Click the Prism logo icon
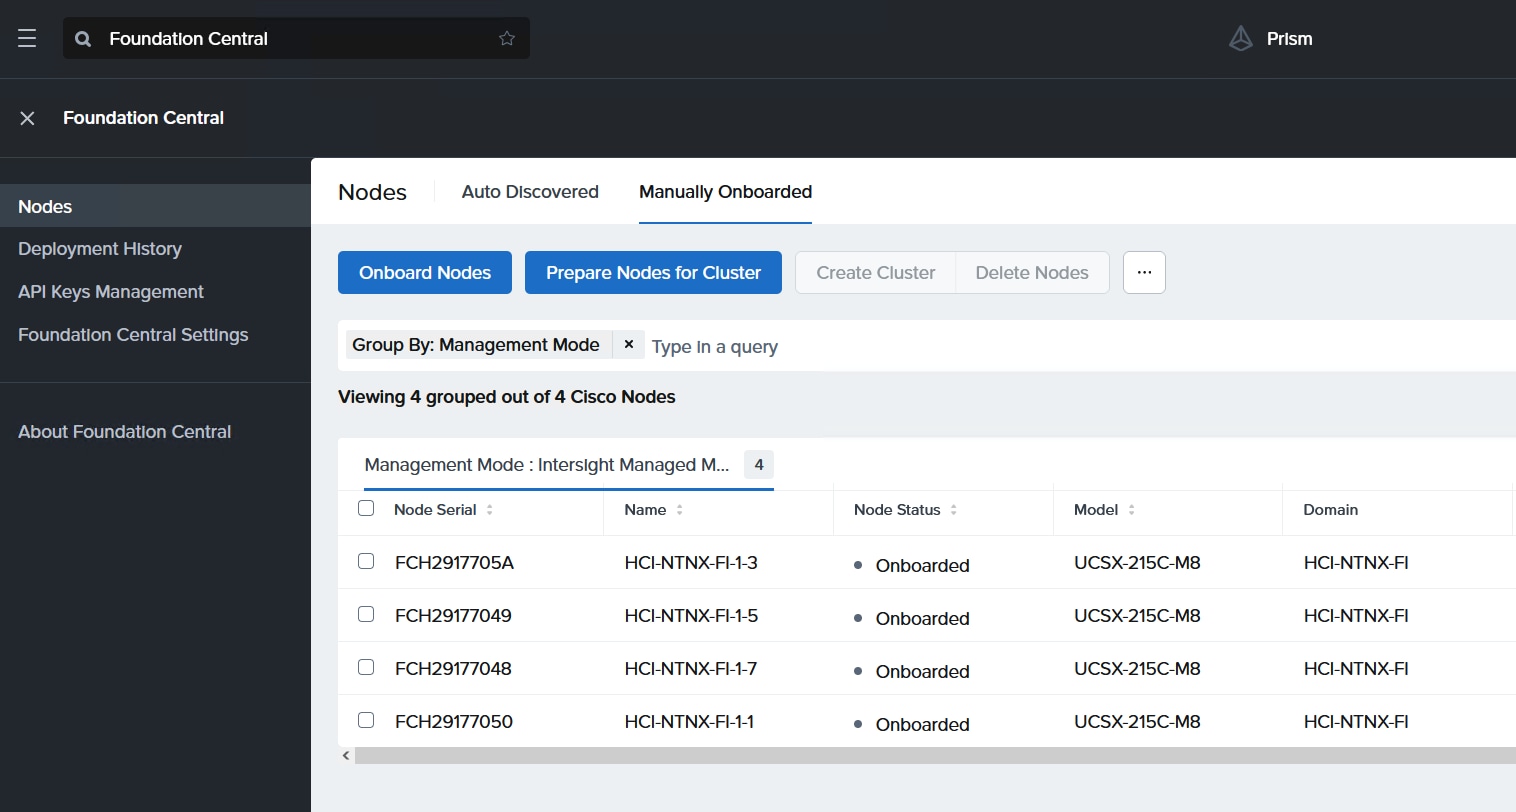This screenshot has height=812, width=1516. click(1240, 39)
